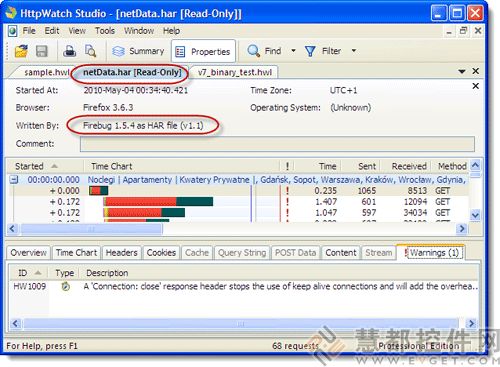Click the Print Preview magnifier icon
This screenshot has width=500, height=367.
point(90,51)
